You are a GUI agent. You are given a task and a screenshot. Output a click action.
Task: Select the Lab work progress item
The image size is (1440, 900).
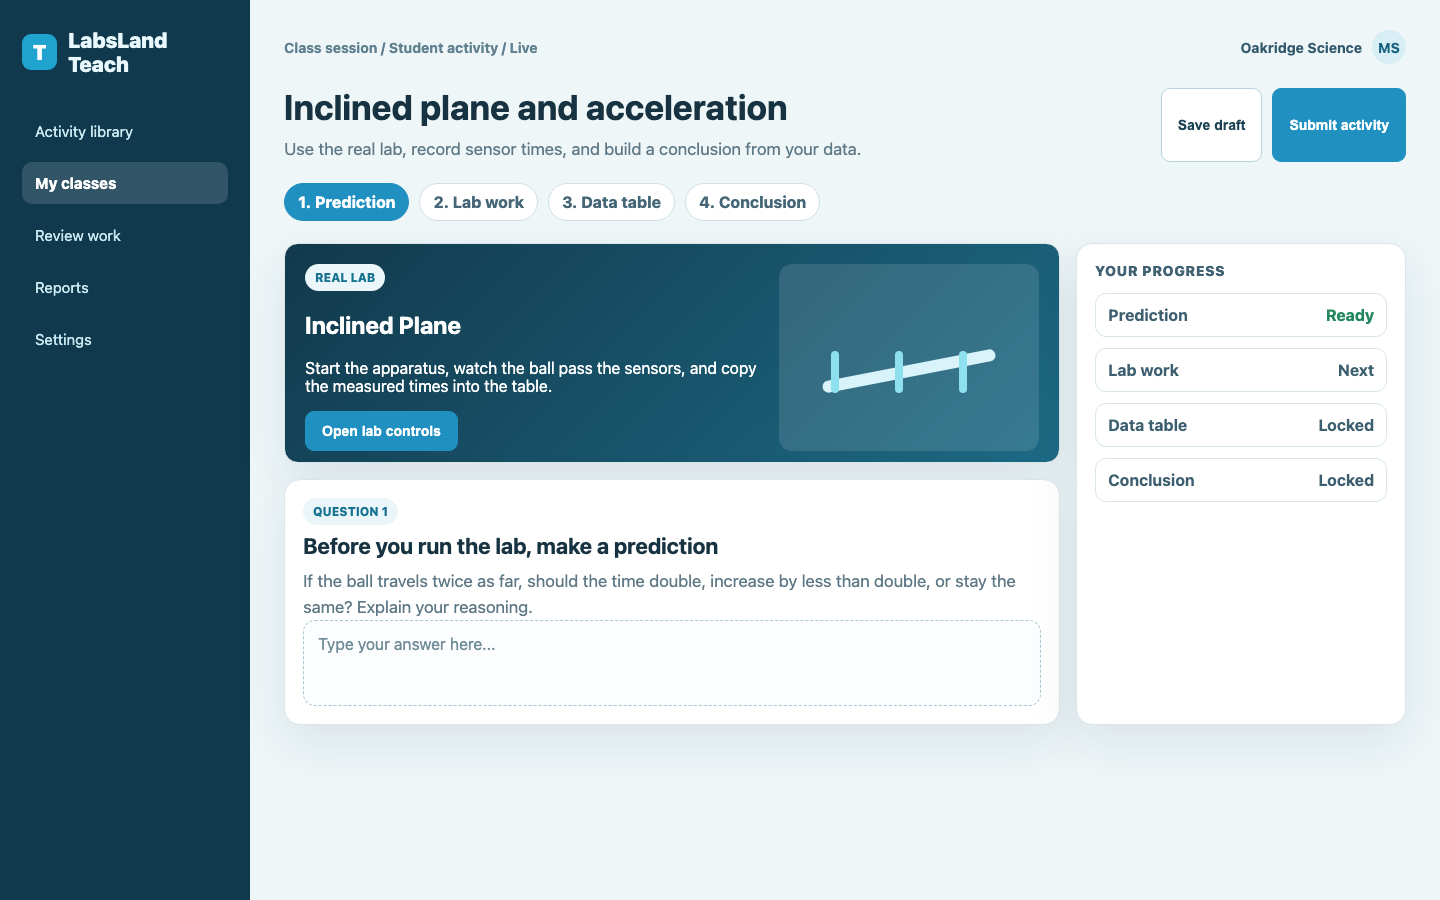coord(1241,370)
